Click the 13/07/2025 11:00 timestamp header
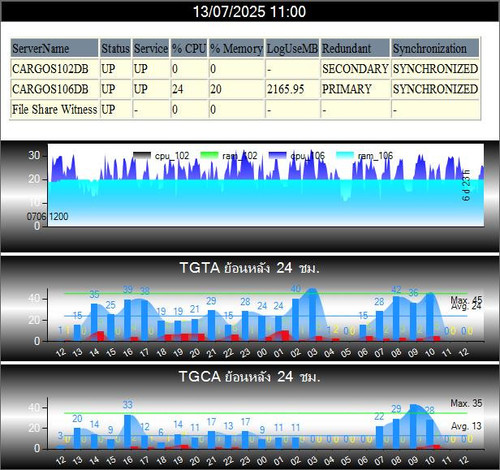Screen dimensions: 500x470 click(x=249, y=12)
